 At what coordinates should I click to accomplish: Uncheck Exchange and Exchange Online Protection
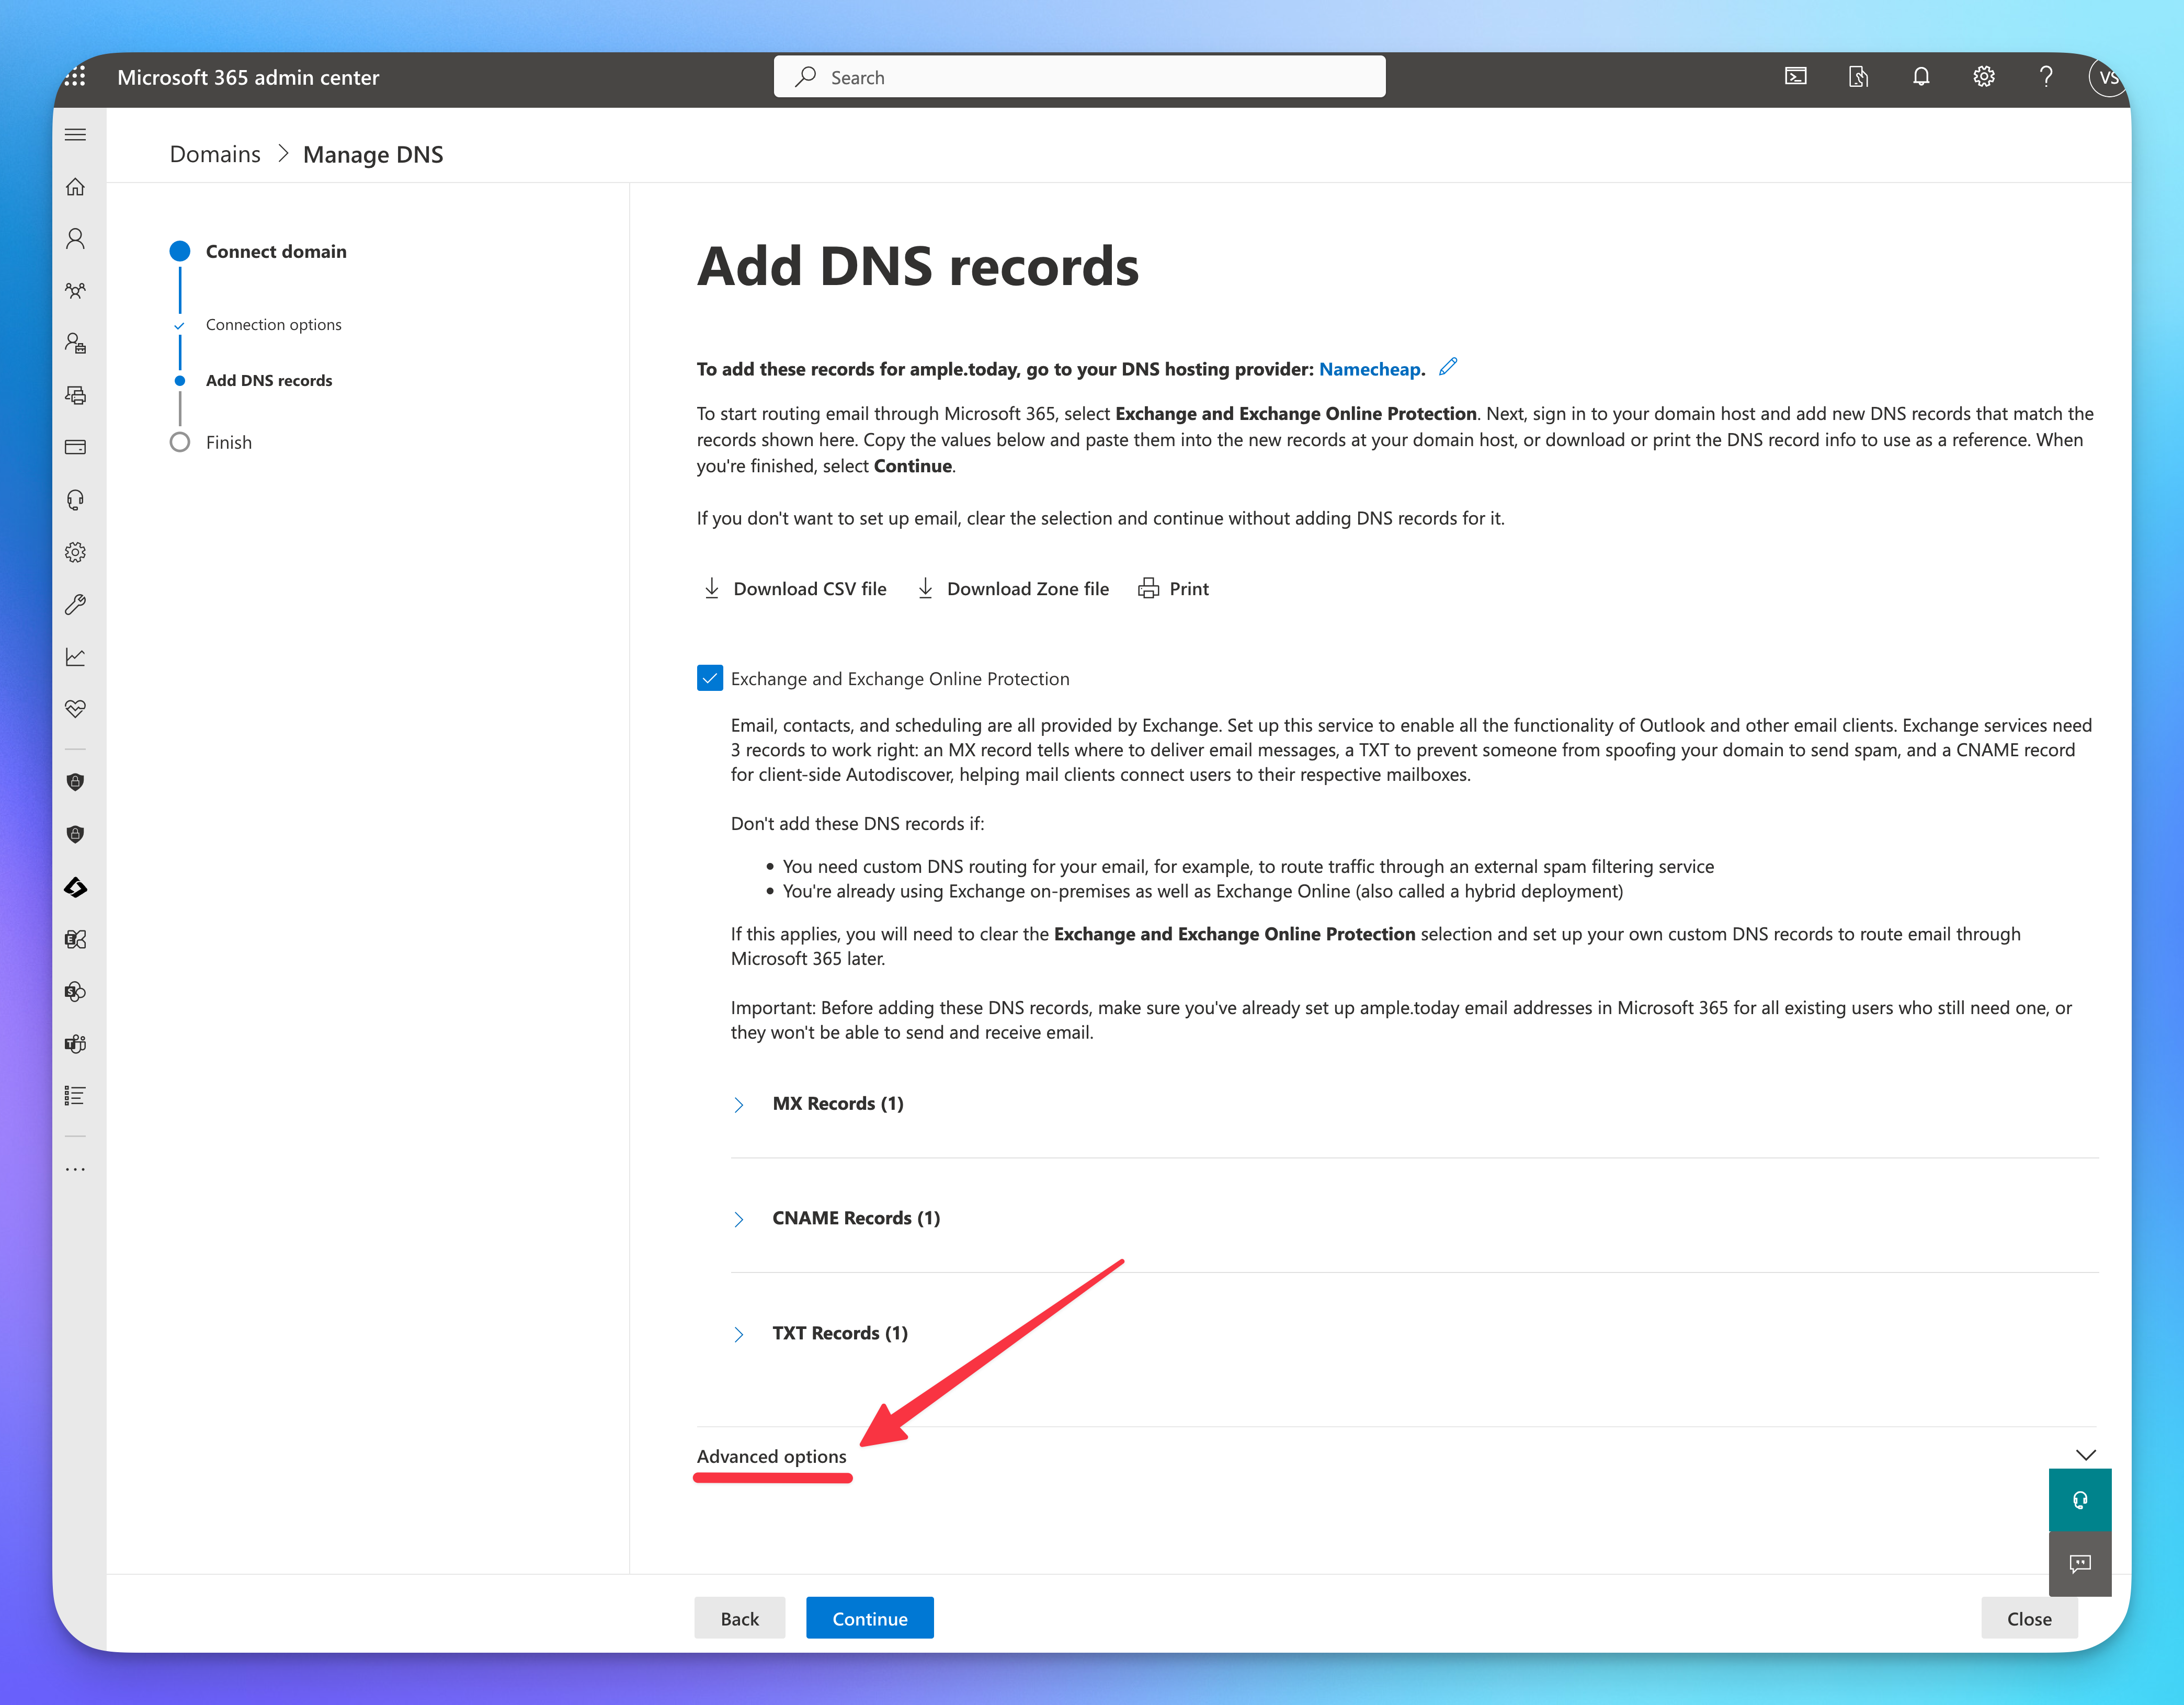tap(709, 678)
